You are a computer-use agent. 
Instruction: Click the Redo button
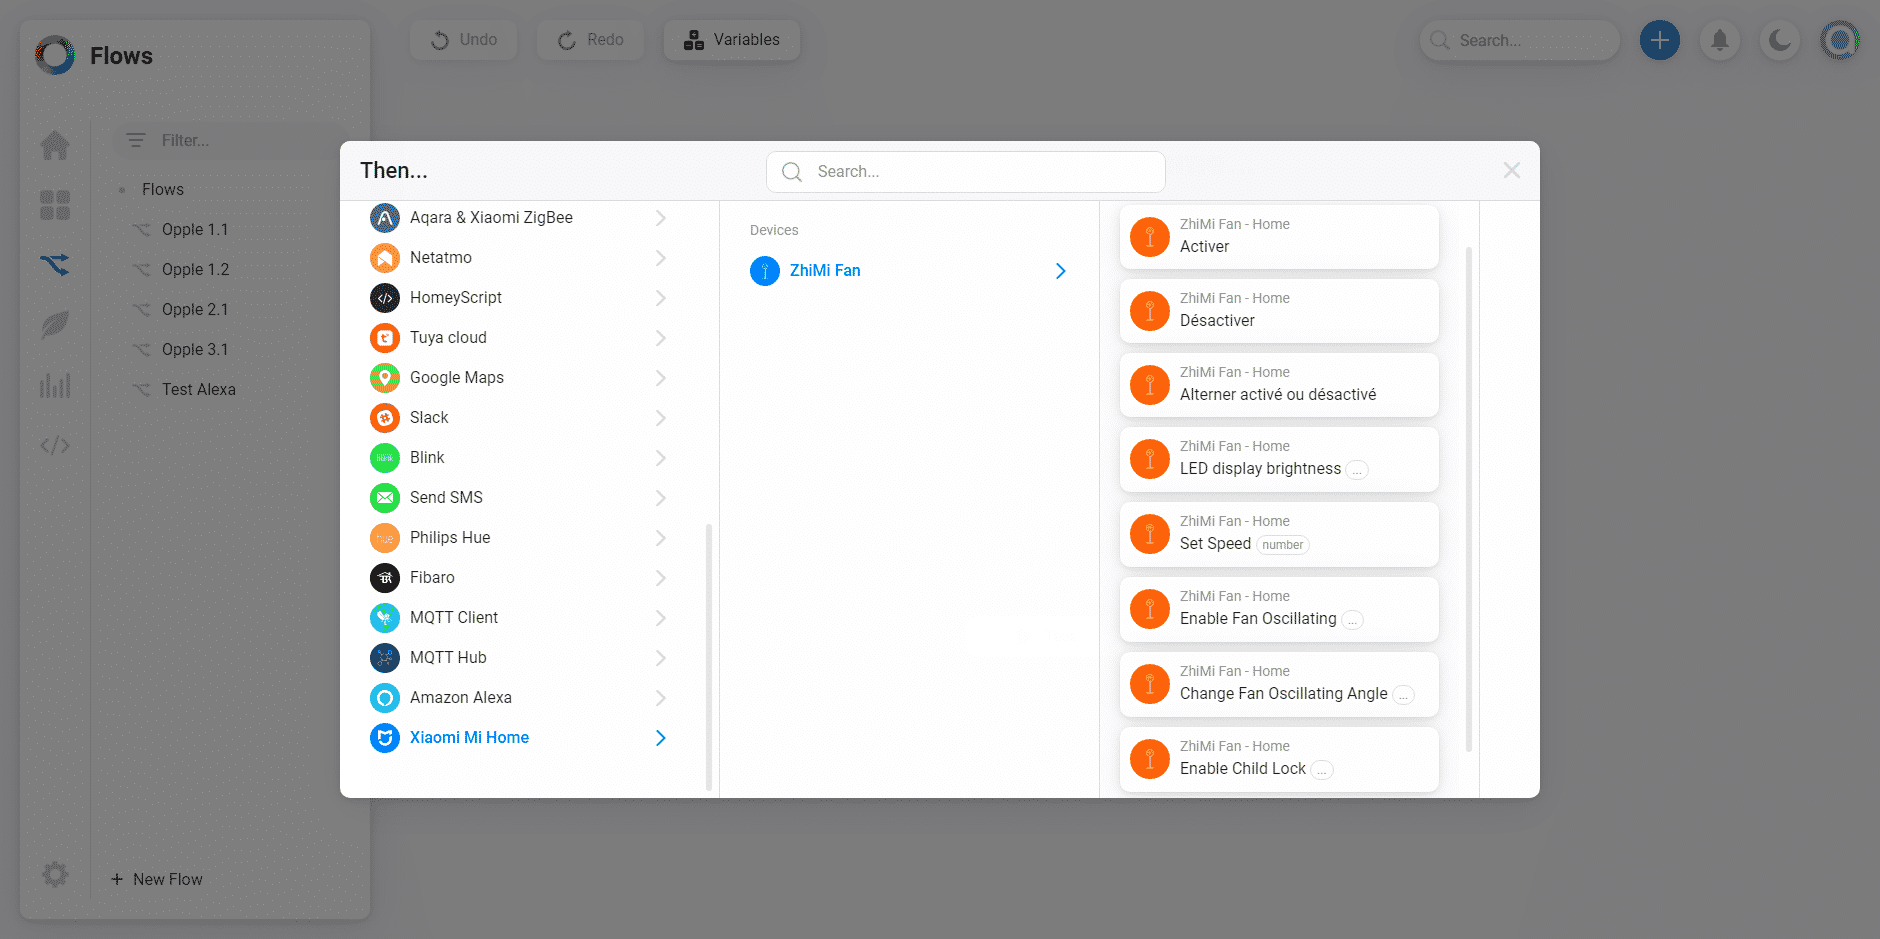tap(591, 40)
